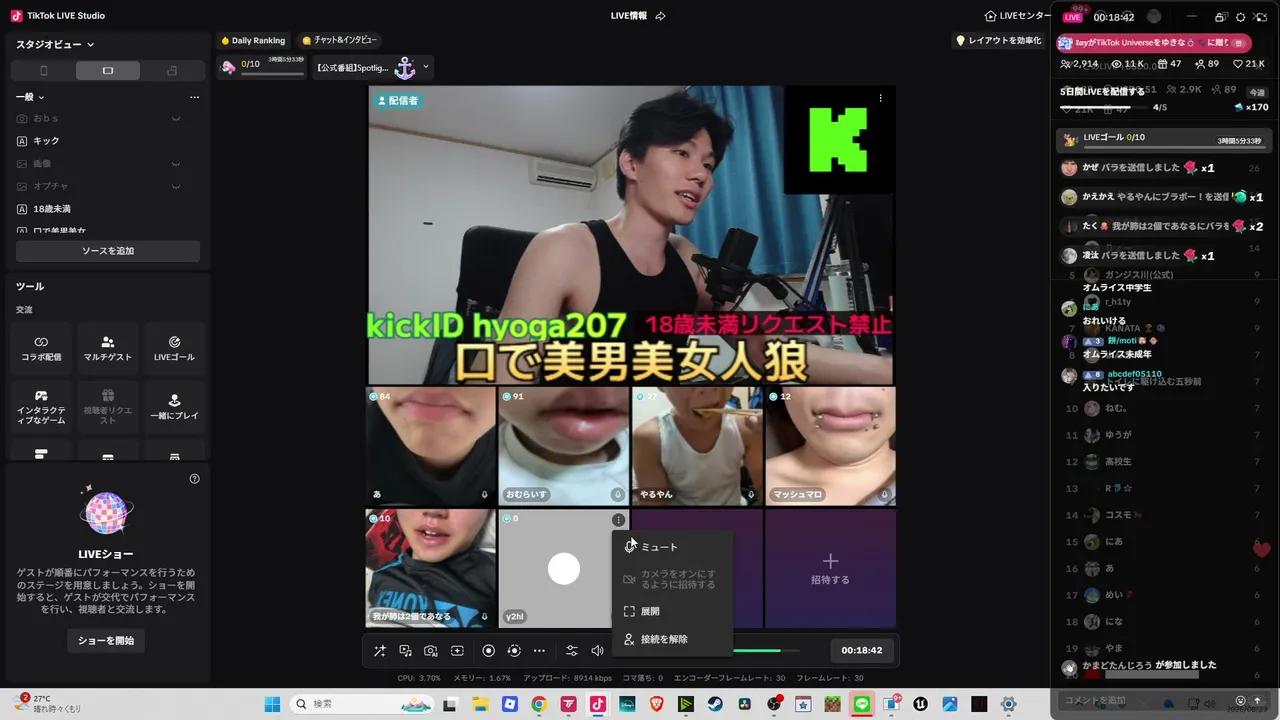Open the magic wand effects tool
The width and height of the screenshot is (1280, 720).
[380, 651]
